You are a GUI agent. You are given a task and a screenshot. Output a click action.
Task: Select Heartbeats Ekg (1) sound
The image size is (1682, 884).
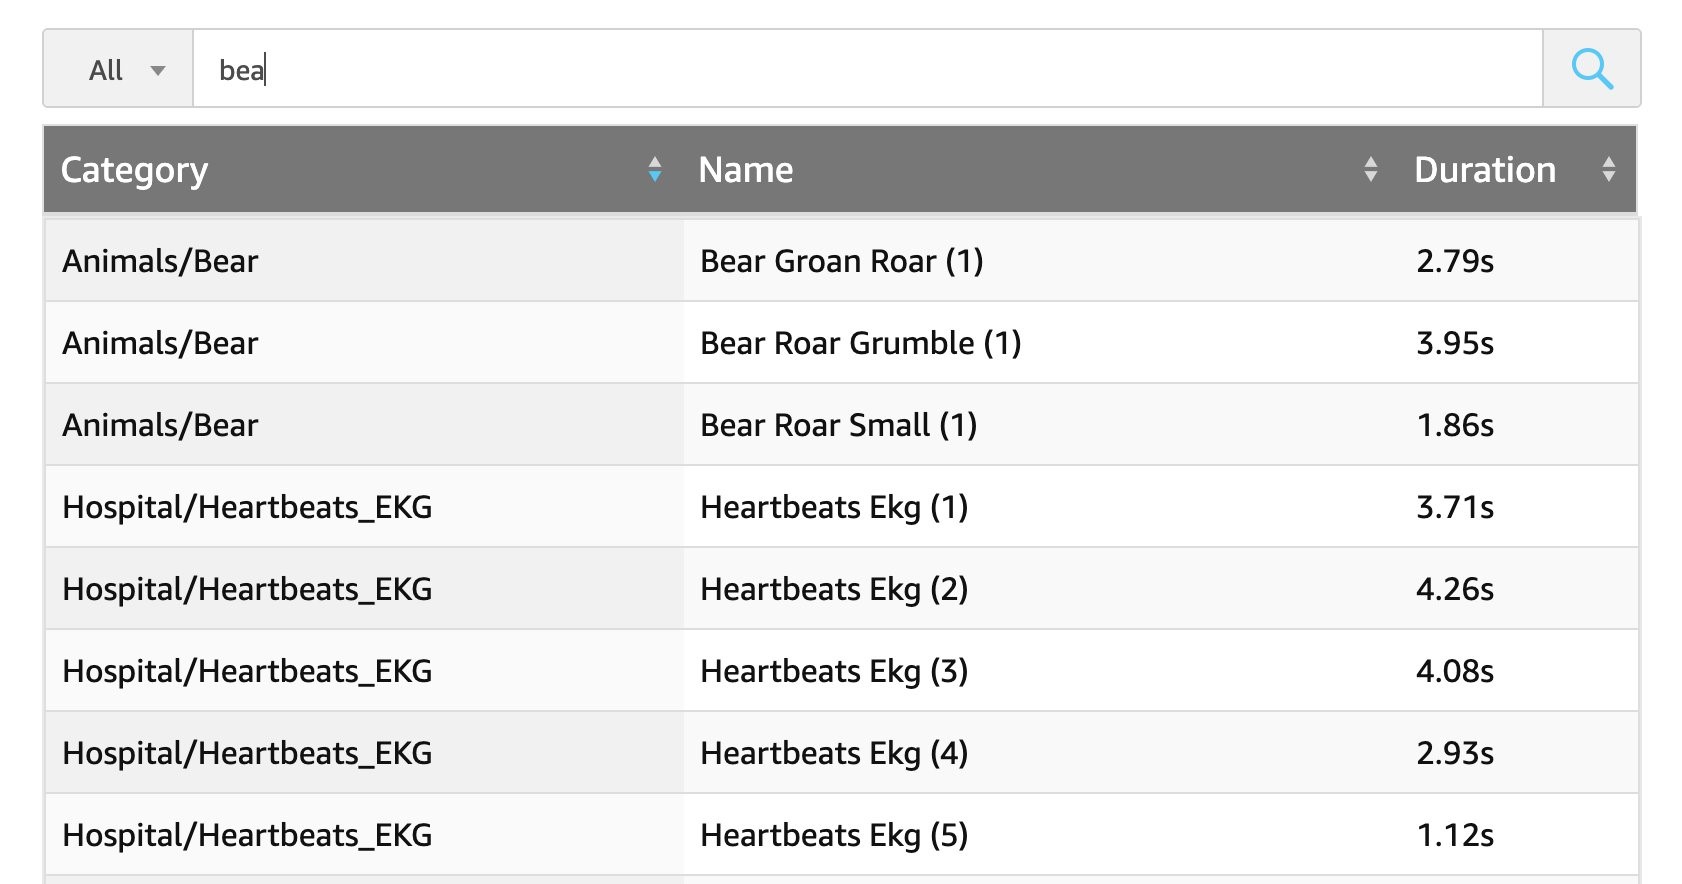[834, 507]
